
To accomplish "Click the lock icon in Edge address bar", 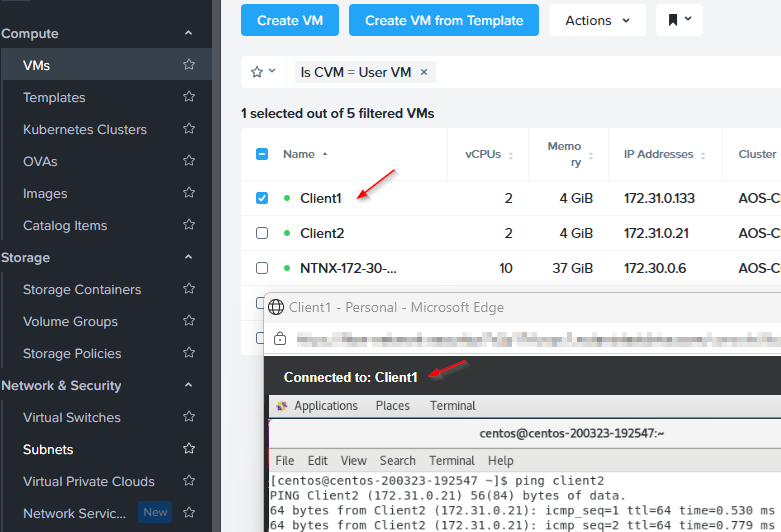I will [280, 339].
